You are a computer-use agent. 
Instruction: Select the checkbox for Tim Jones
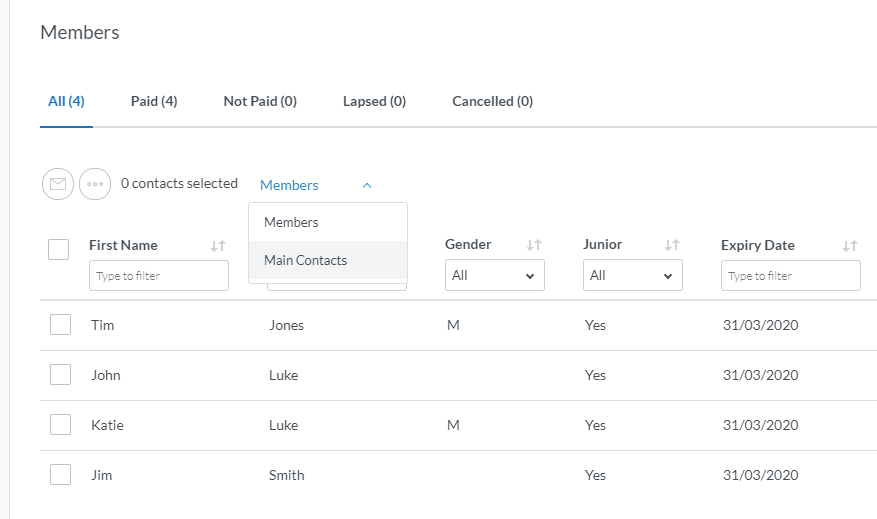point(60,325)
